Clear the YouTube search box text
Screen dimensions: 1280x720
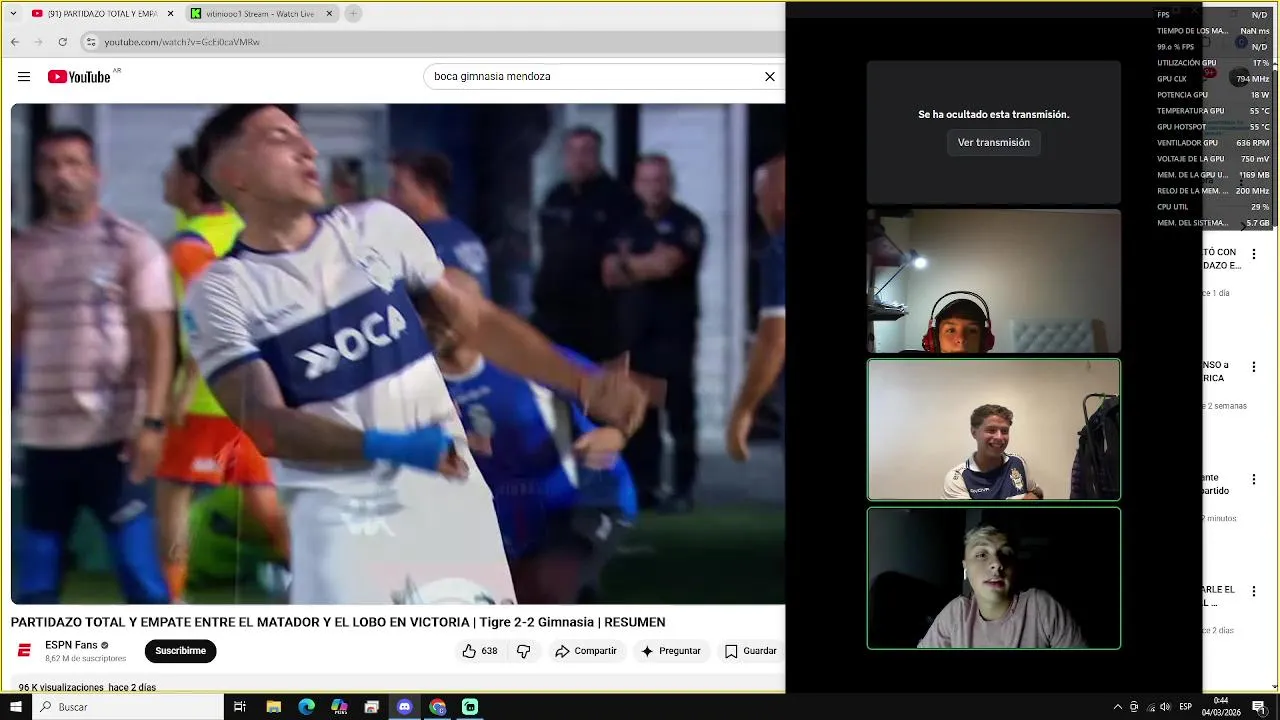click(770, 77)
